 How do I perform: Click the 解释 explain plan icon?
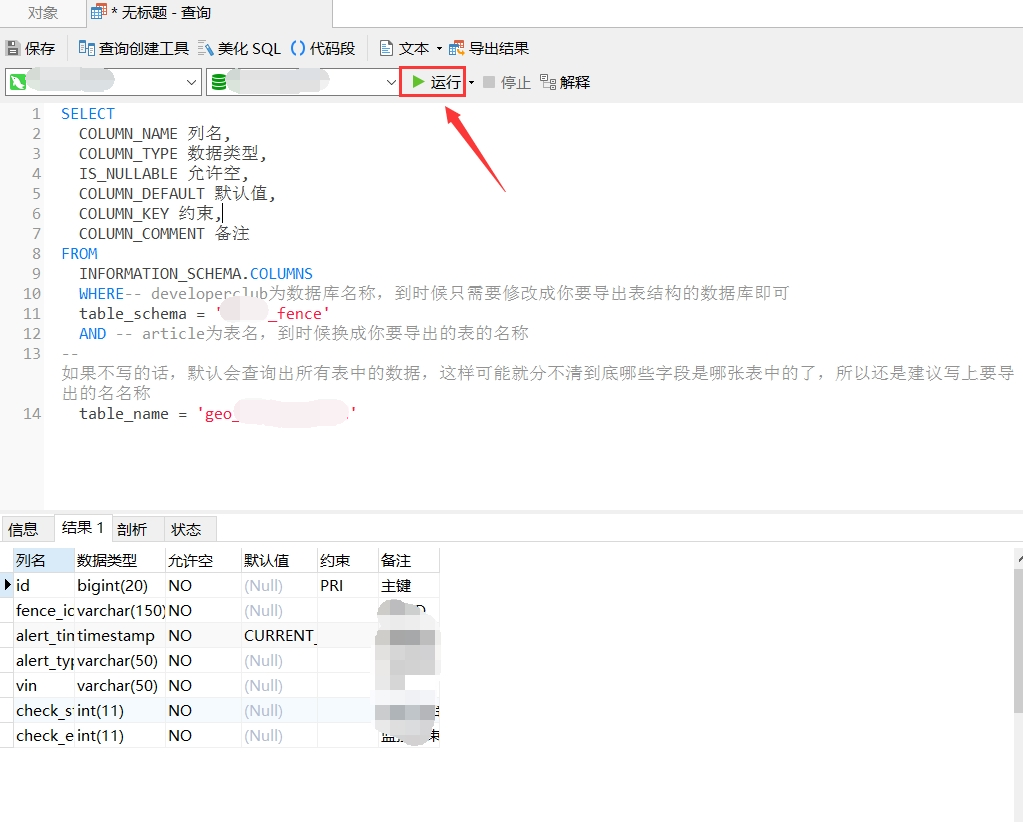tap(548, 82)
